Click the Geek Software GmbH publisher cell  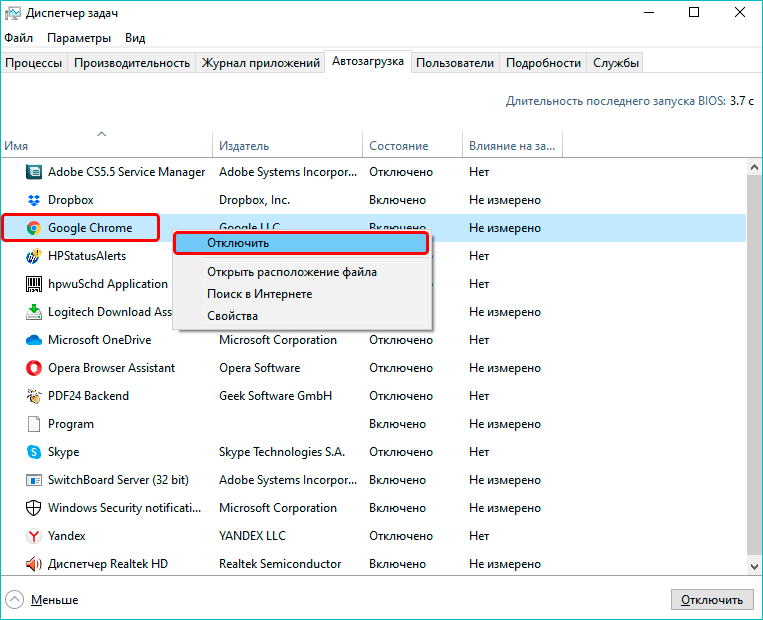tap(275, 396)
